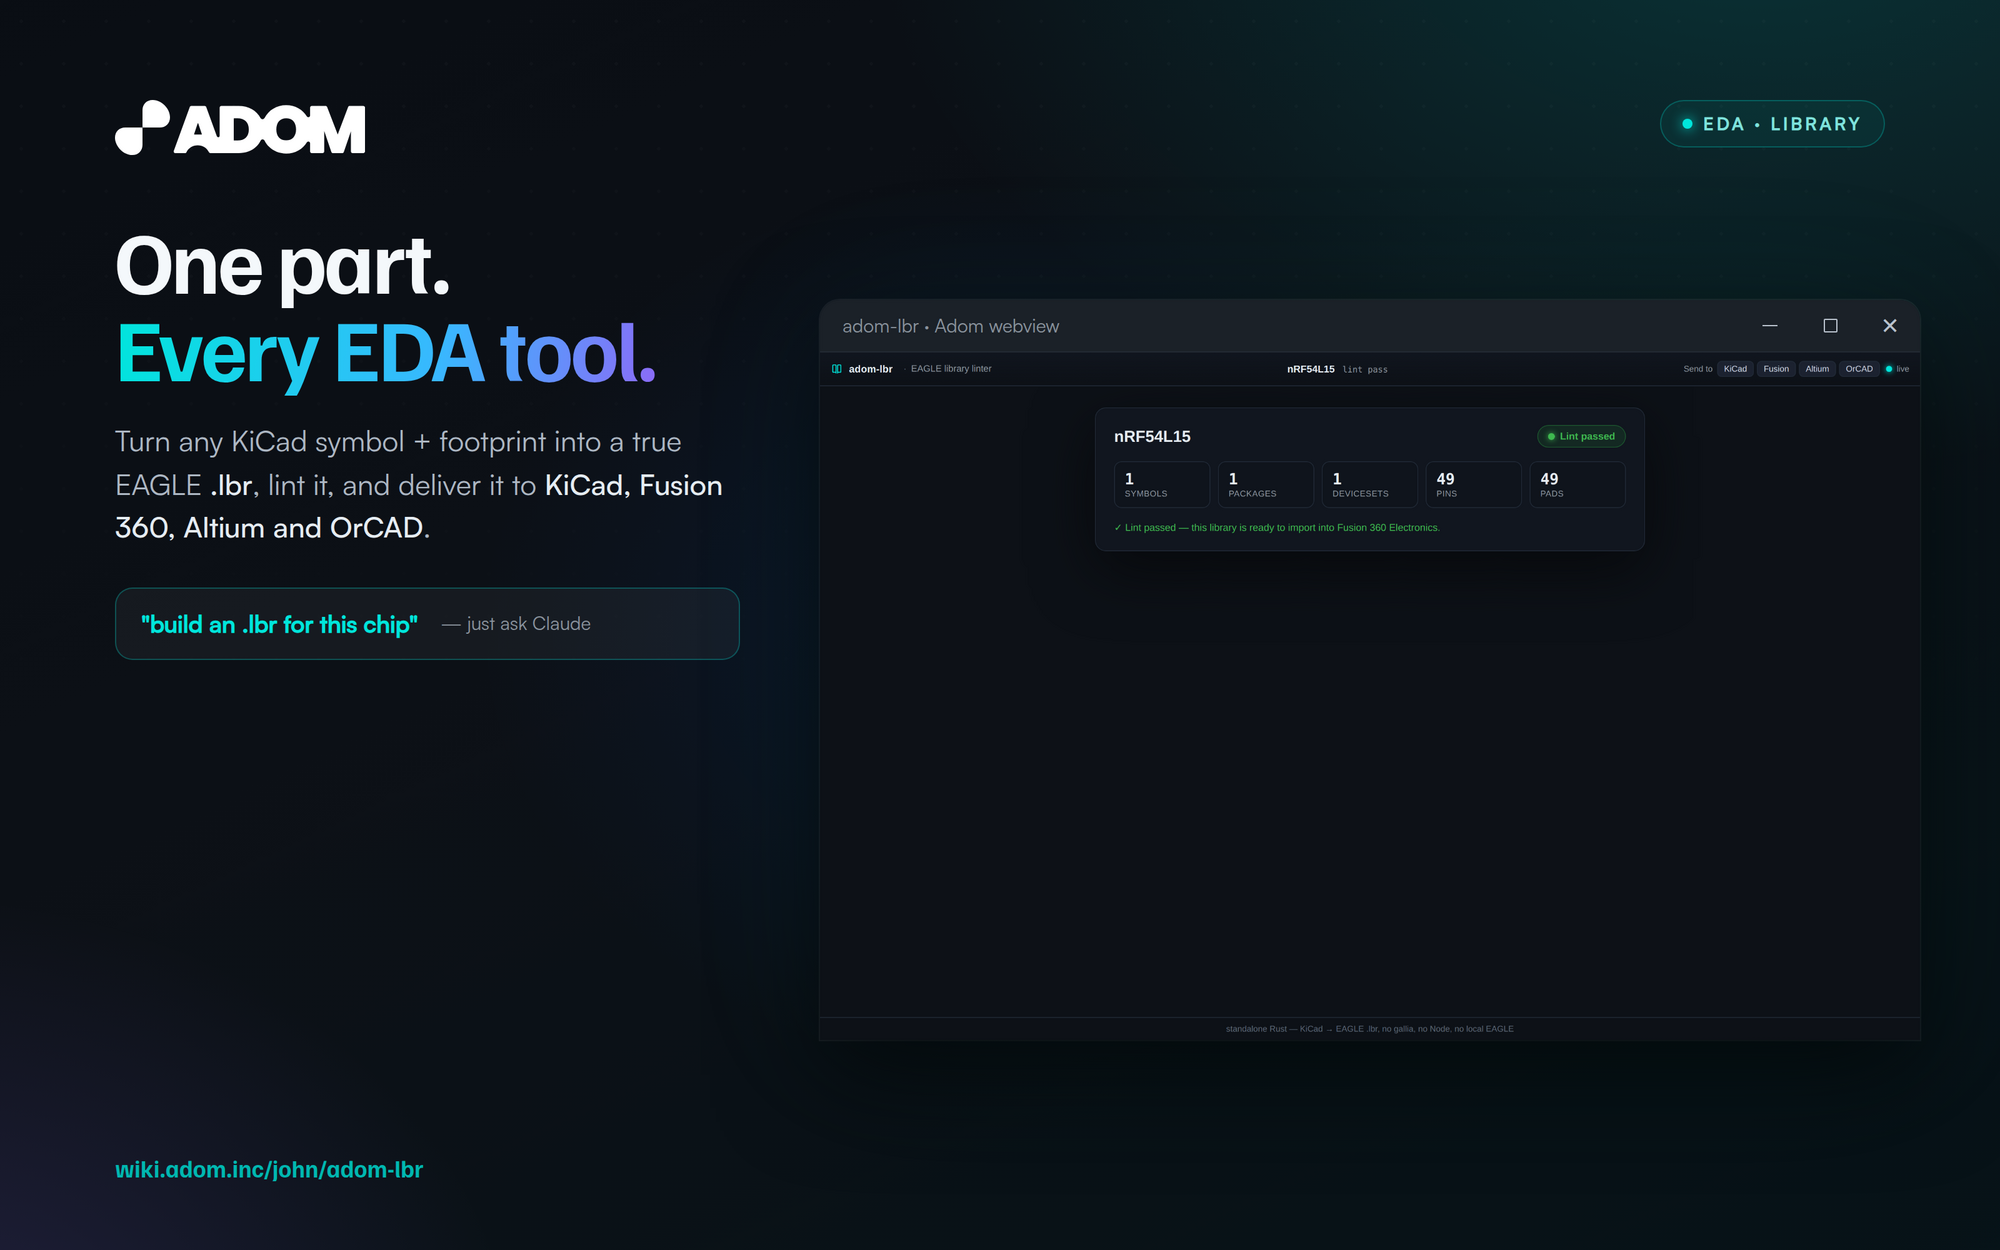Viewport: 2000px width, 1250px height.
Task: Click the EDA · LIBRARY pill badge
Action: [1772, 124]
